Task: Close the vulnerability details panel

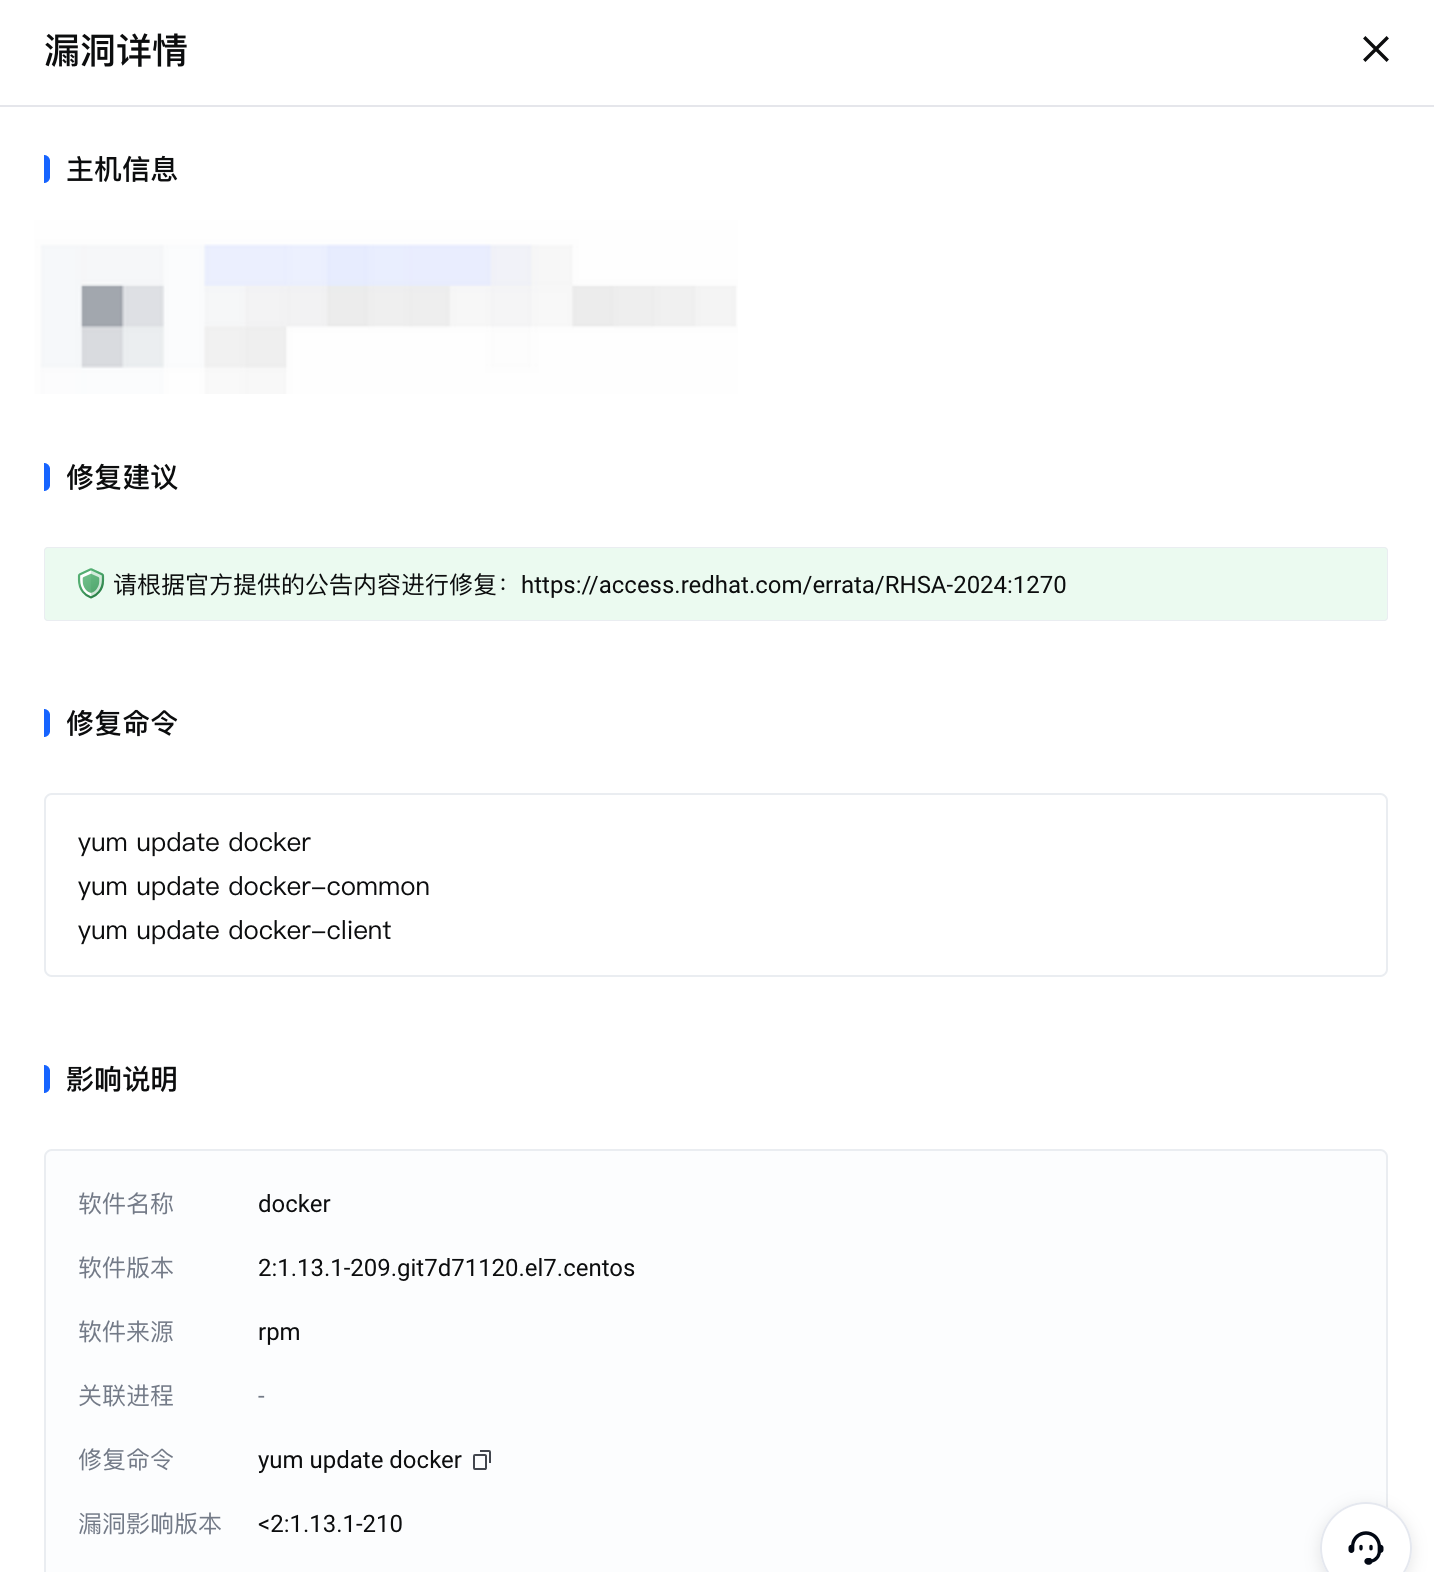Action: 1375,49
